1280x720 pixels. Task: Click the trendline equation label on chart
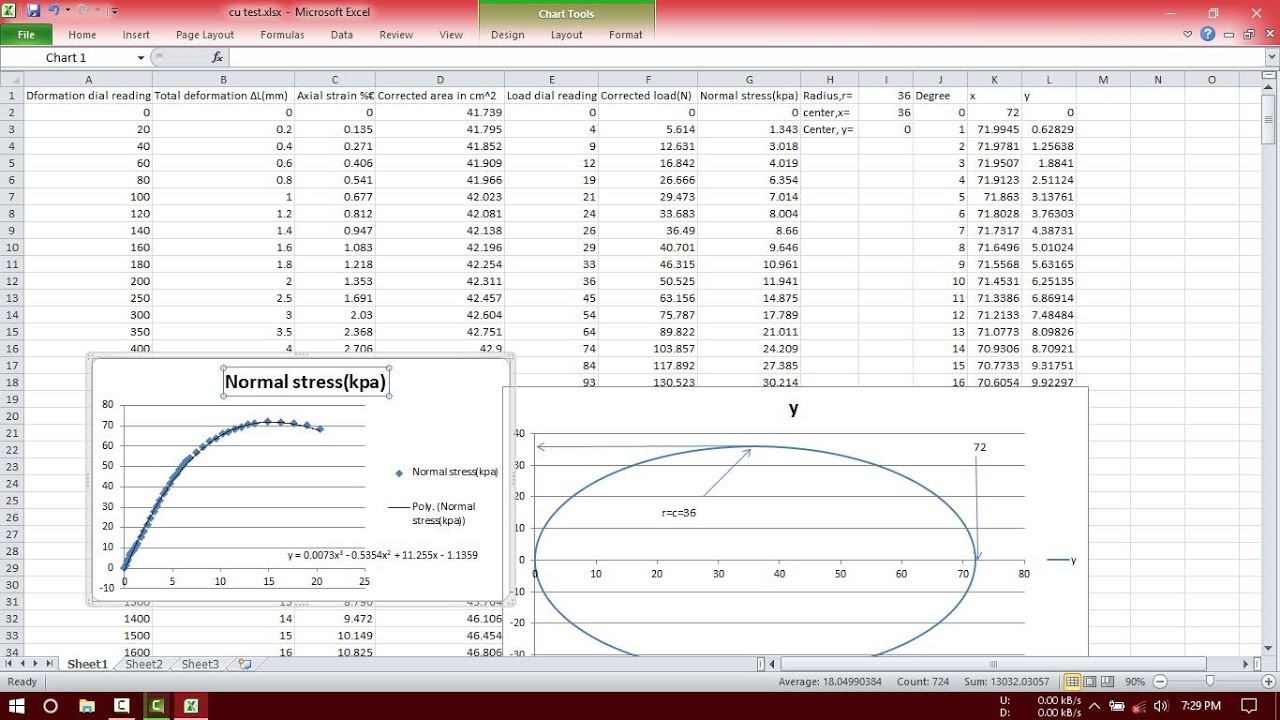(382, 554)
